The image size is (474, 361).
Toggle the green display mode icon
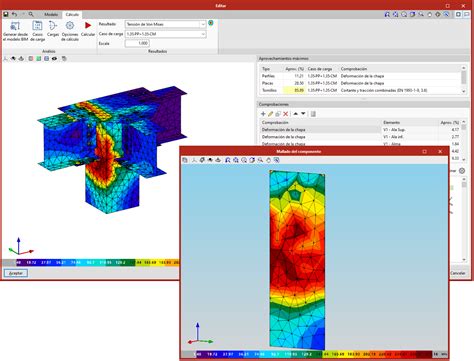[39, 59]
